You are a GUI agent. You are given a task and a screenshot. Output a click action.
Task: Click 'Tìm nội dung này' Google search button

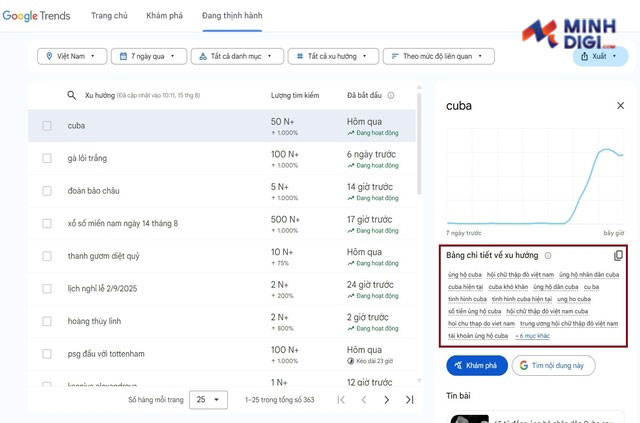(553, 365)
